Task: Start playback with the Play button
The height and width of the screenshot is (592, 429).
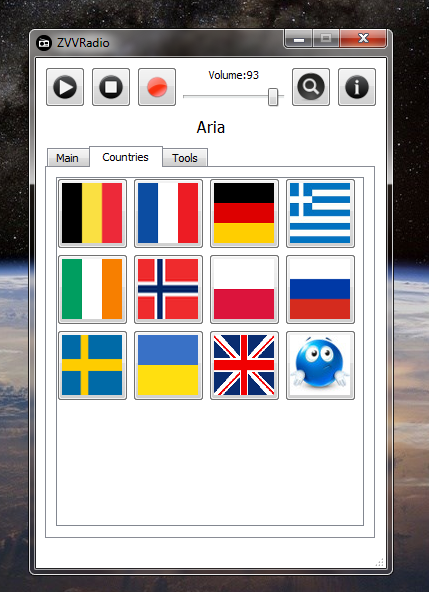Action: pyautogui.click(x=65, y=87)
